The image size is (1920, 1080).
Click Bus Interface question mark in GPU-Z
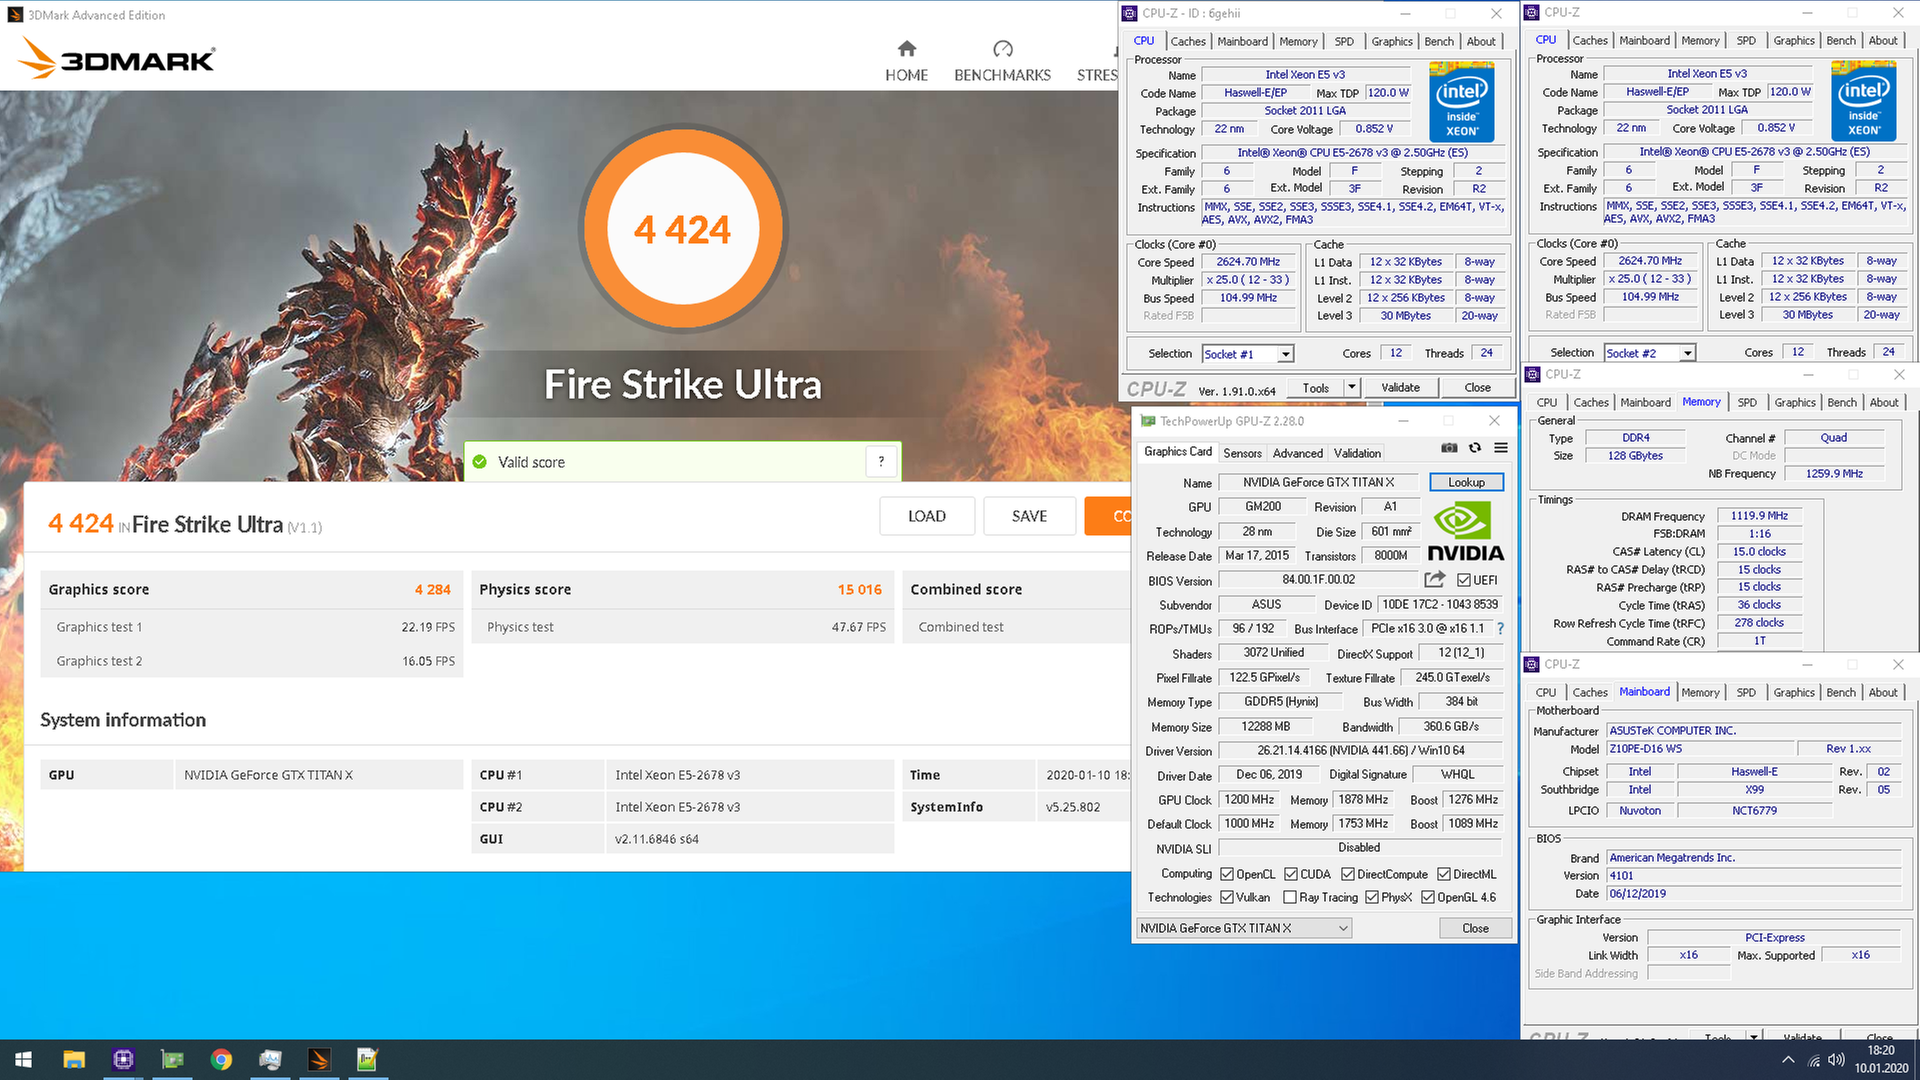(1500, 628)
